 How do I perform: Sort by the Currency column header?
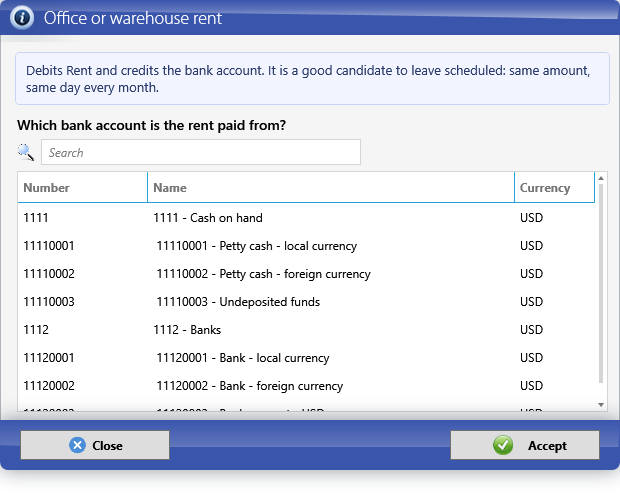[555, 187]
